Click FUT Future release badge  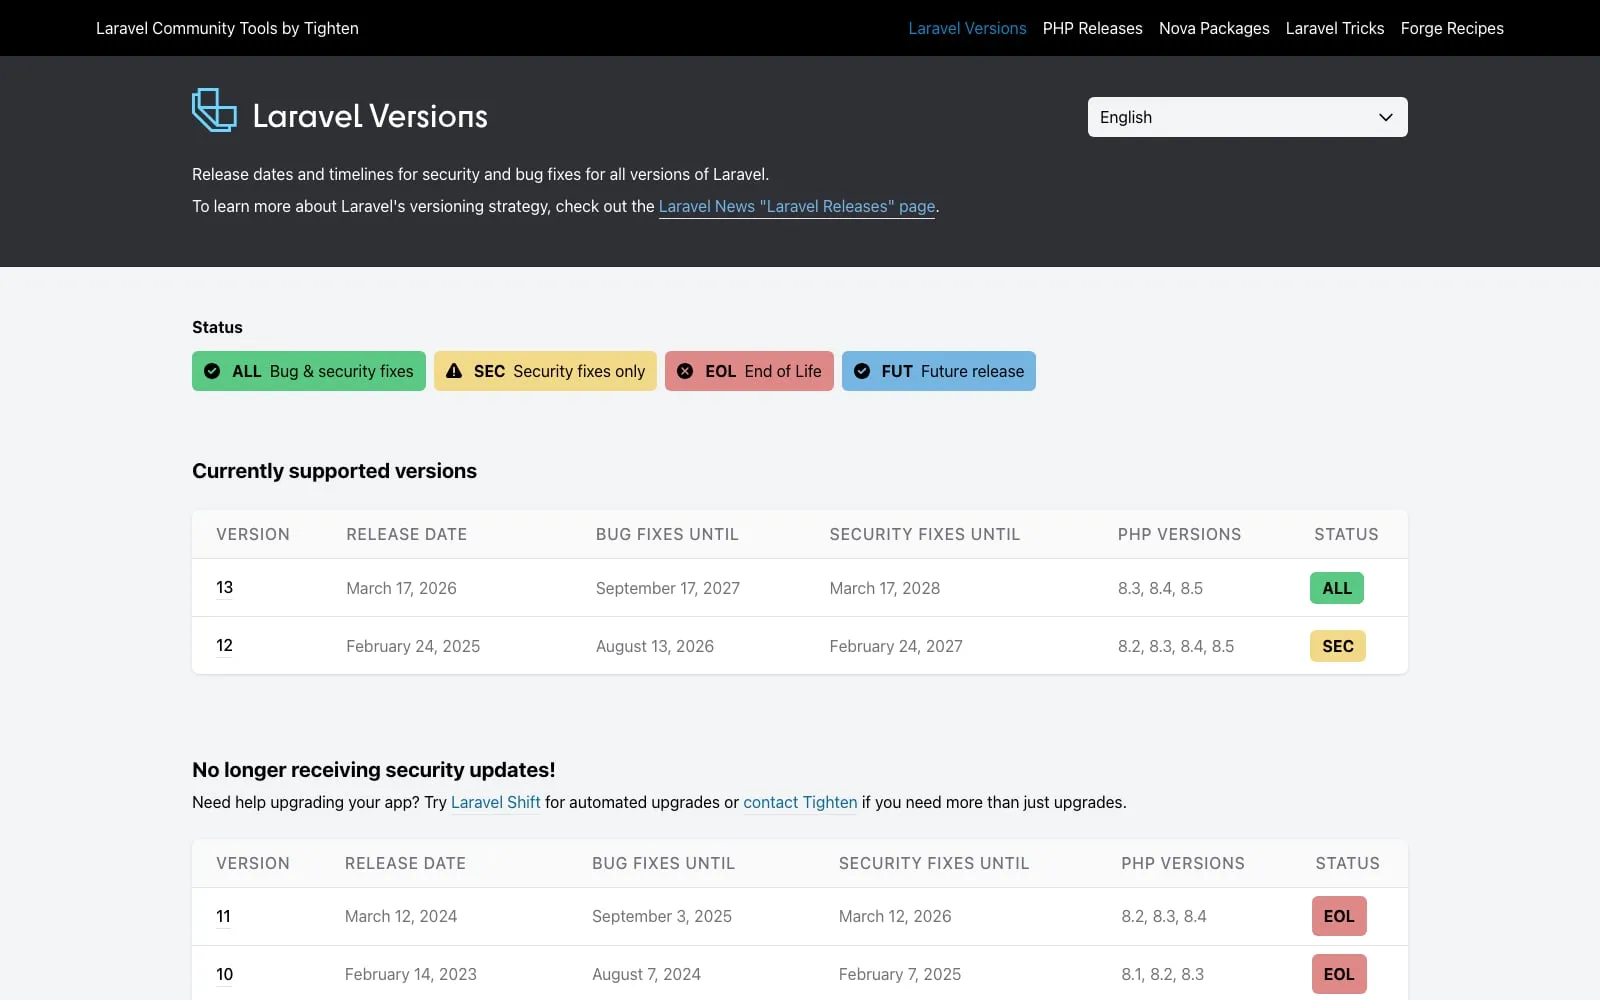(939, 371)
